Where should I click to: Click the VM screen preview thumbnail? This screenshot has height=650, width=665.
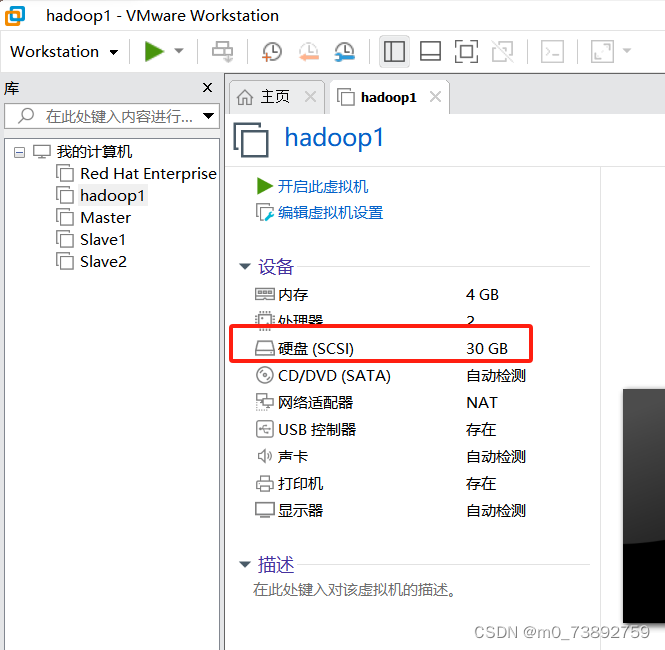[644, 505]
